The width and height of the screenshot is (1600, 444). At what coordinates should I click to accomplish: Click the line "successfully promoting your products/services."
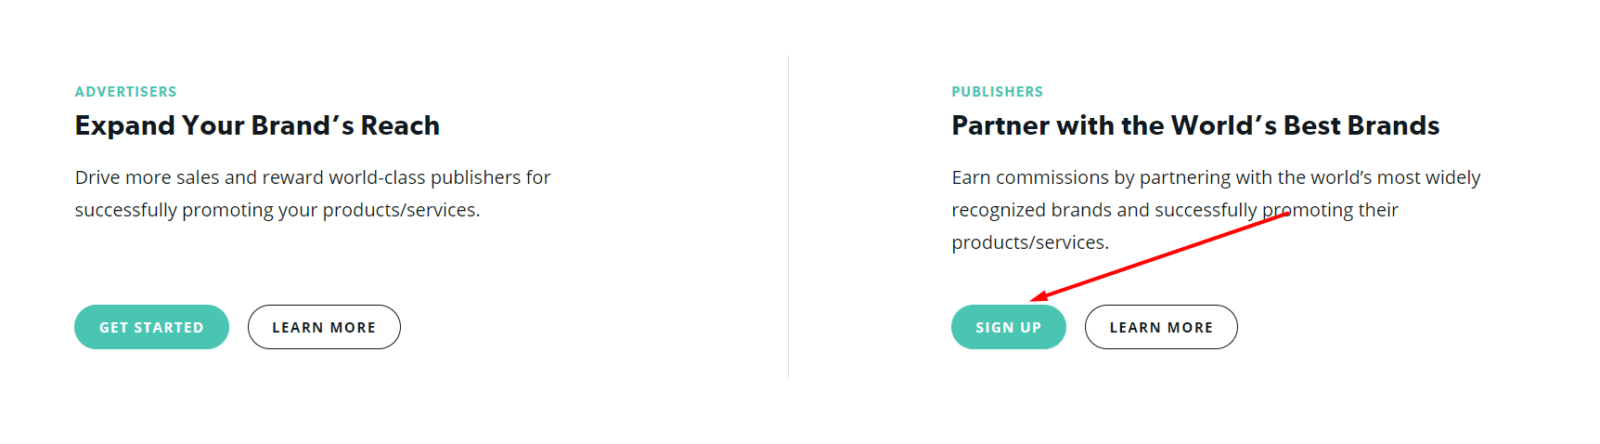[x=277, y=210]
